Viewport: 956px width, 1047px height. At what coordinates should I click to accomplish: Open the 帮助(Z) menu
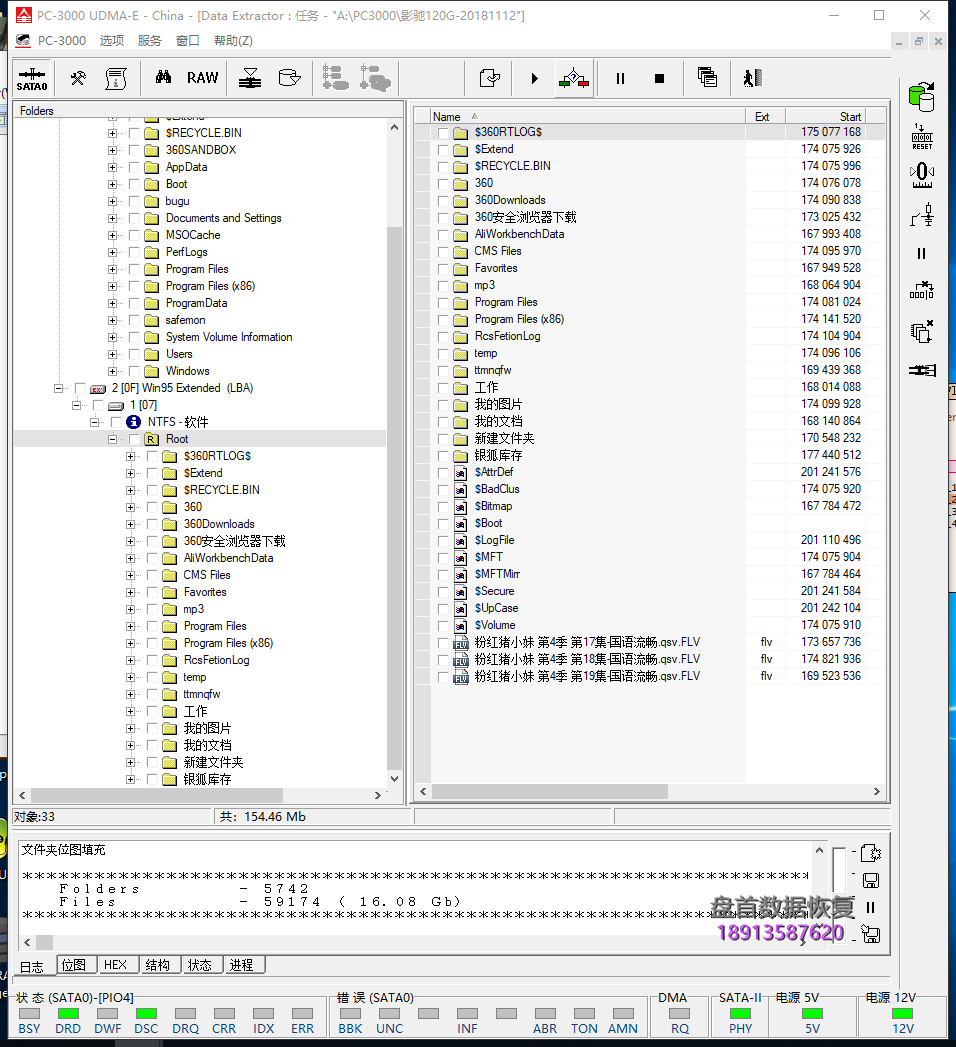[233, 41]
